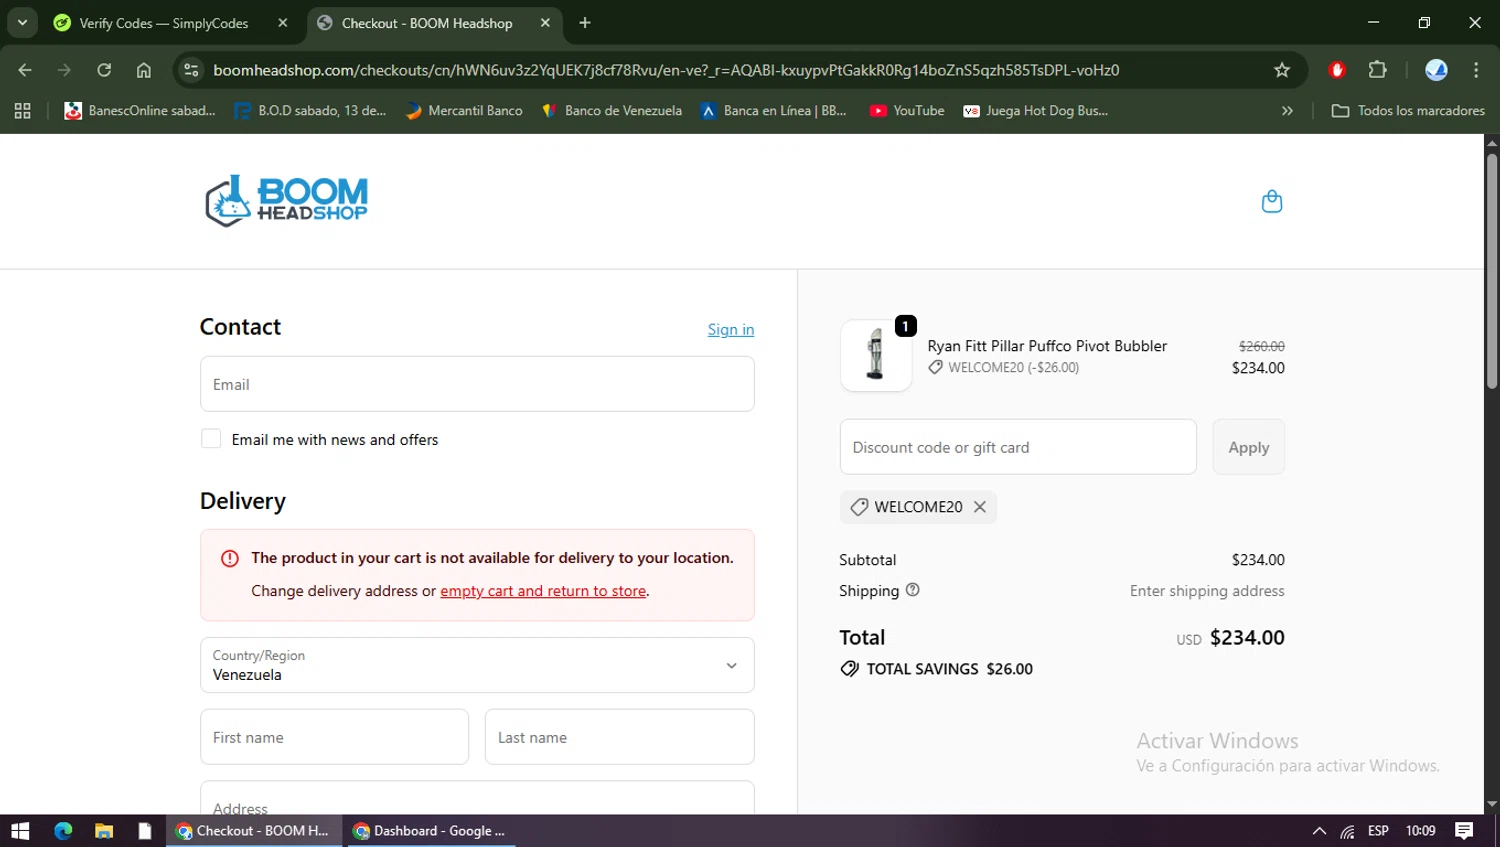Focus the Email input field
Image resolution: width=1500 pixels, height=847 pixels.
point(477,384)
